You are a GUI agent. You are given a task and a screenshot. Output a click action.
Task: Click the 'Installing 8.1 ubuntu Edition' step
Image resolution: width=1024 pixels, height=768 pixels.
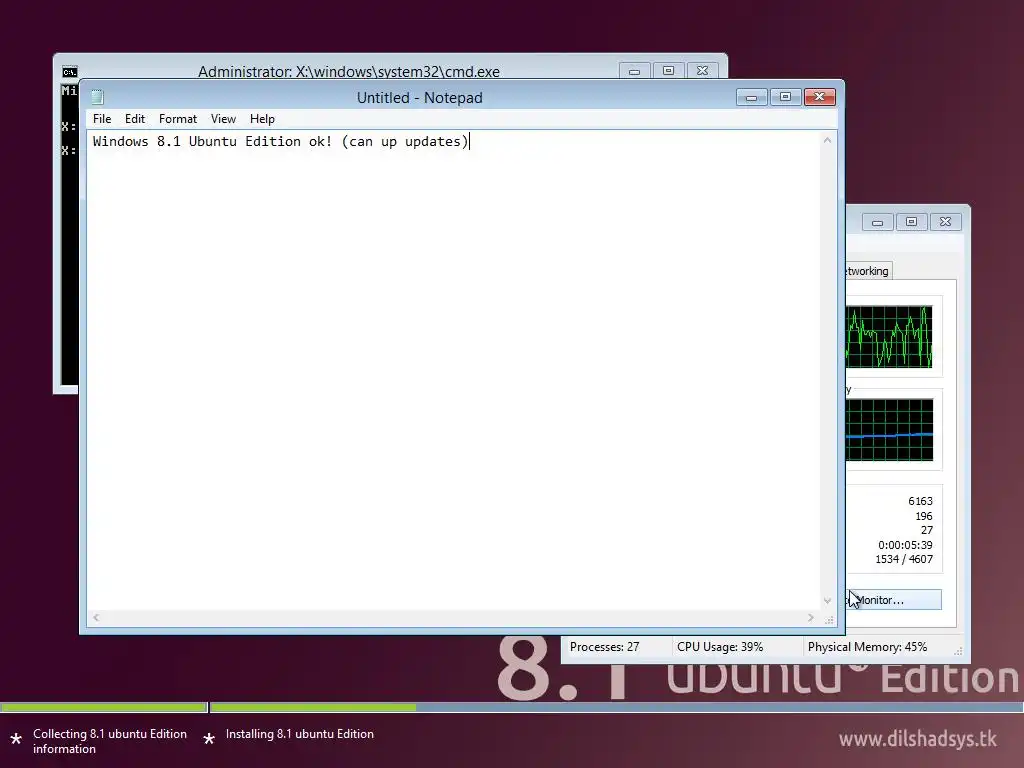click(x=300, y=734)
